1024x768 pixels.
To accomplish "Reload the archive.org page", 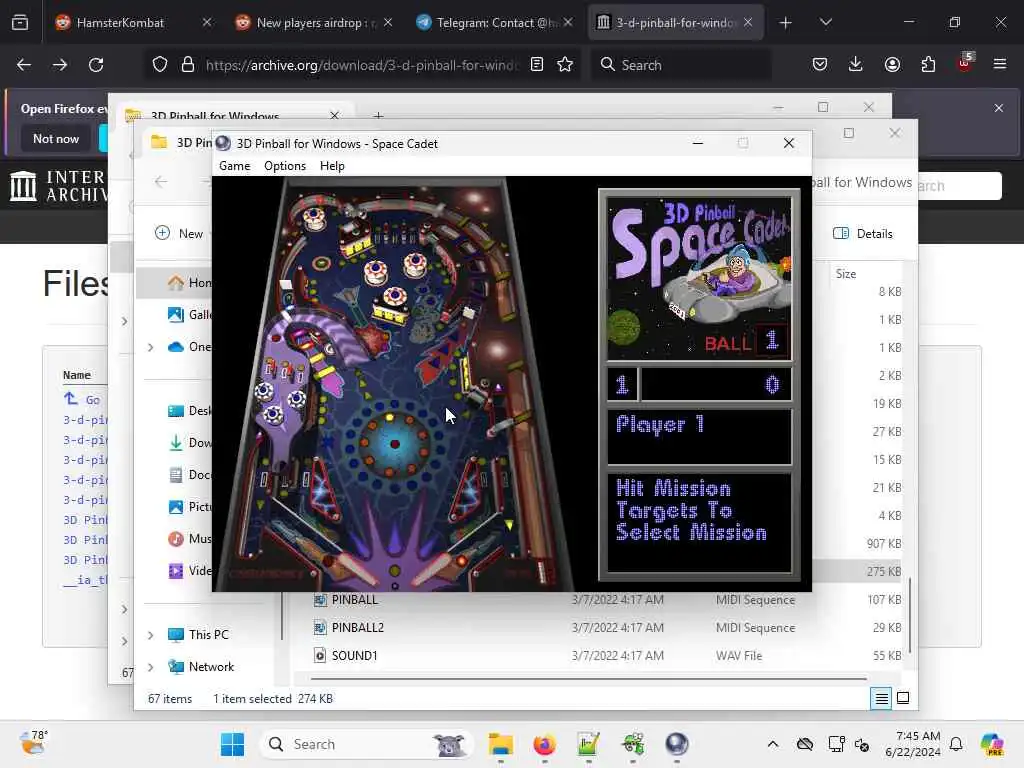I will pyautogui.click(x=96, y=65).
